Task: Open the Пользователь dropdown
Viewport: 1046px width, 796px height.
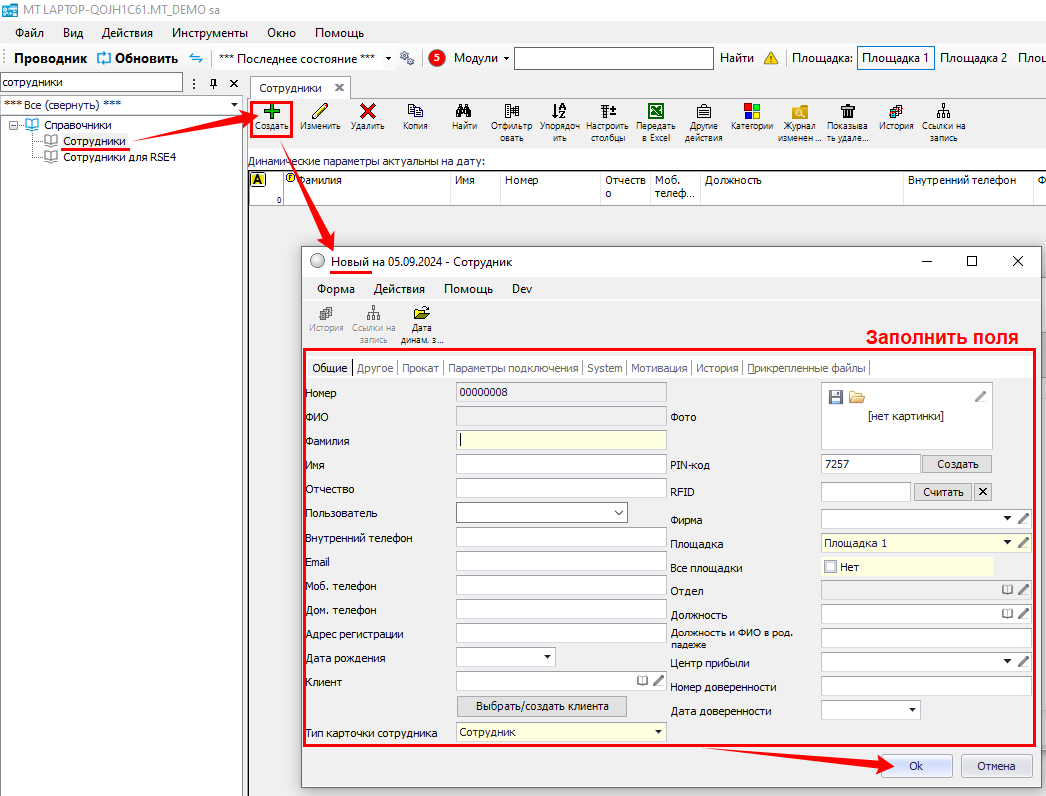Action: click(618, 513)
